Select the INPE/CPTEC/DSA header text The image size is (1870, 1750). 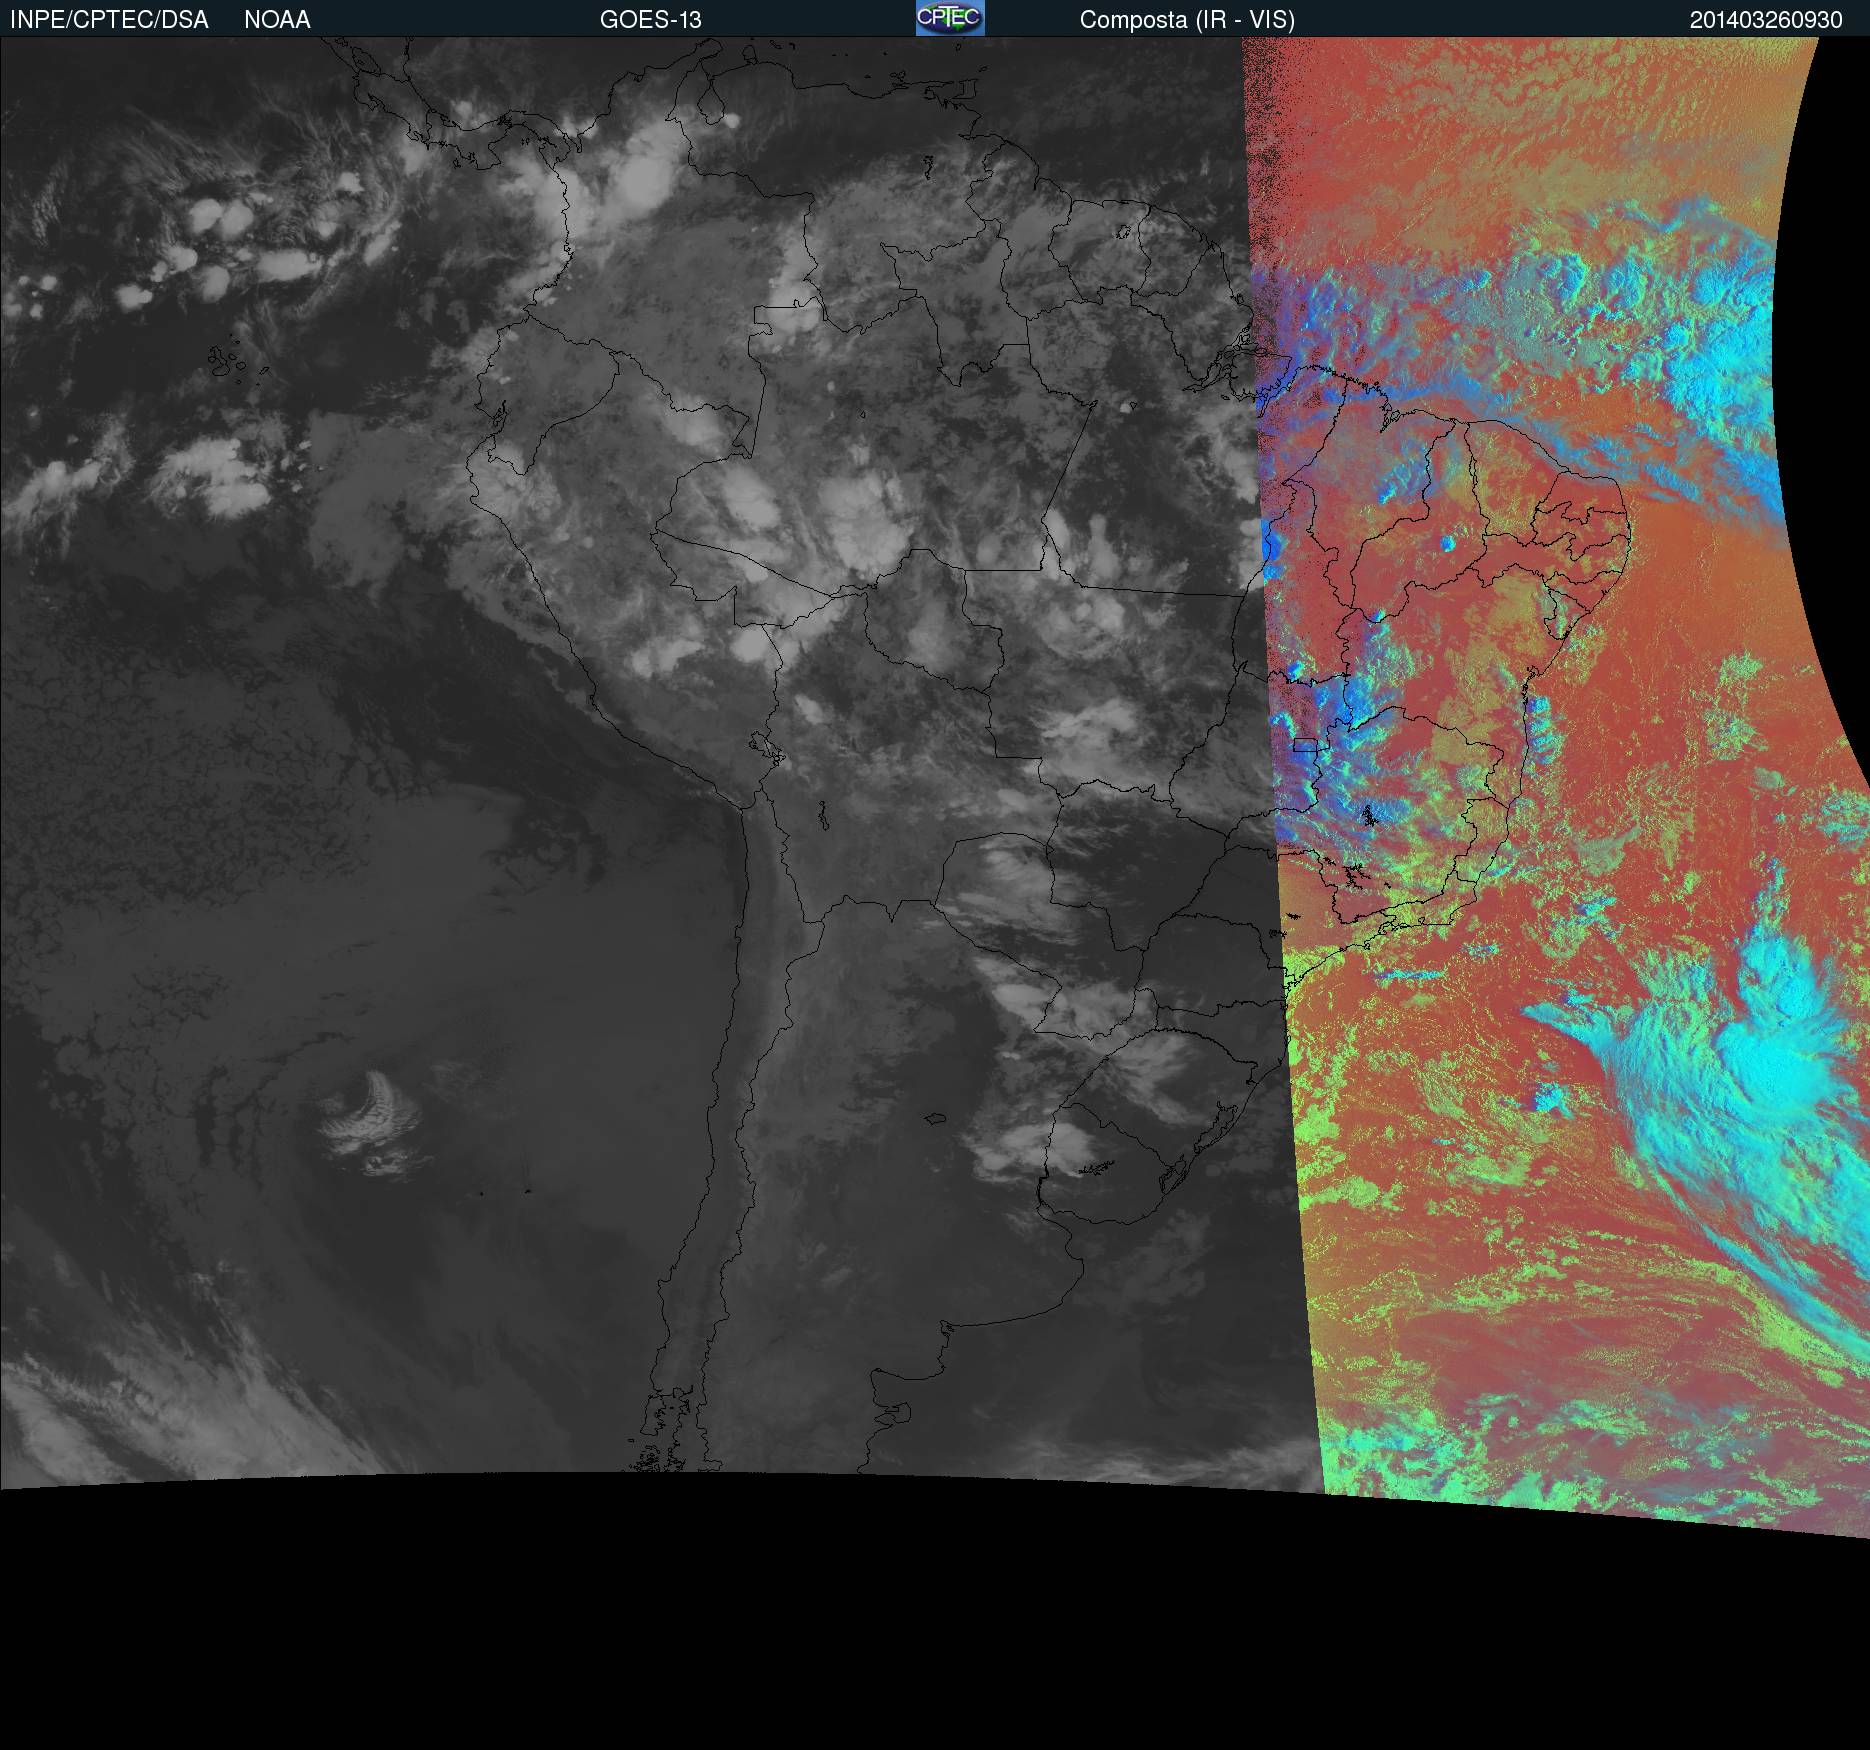tap(109, 20)
